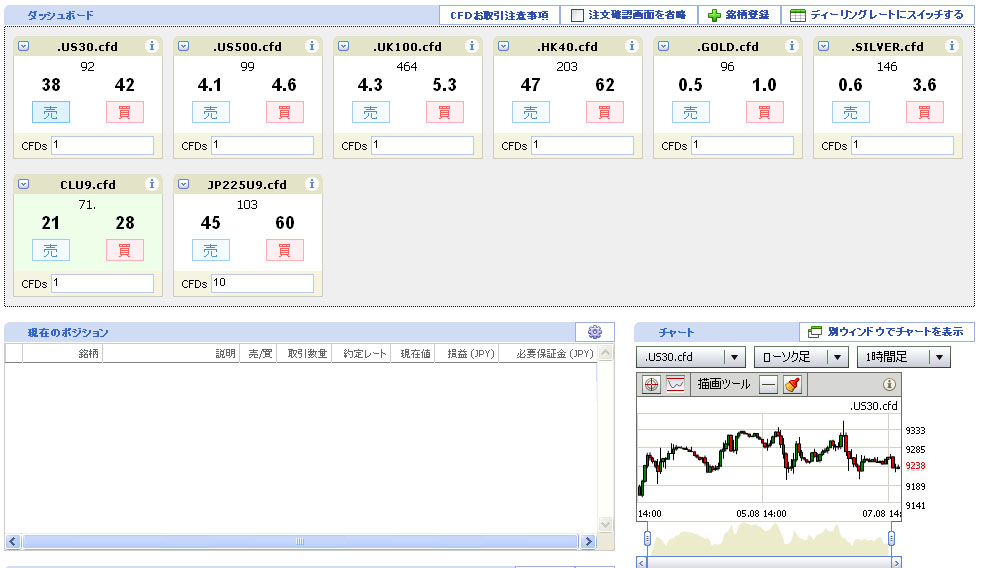Select the horizontal line drawing tool

(768, 385)
